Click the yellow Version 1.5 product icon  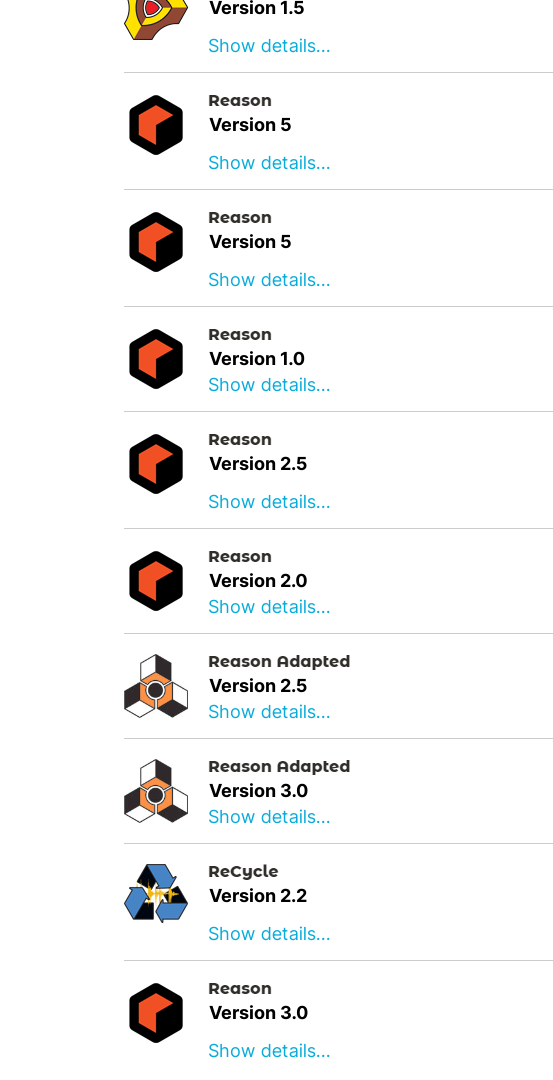click(x=156, y=19)
